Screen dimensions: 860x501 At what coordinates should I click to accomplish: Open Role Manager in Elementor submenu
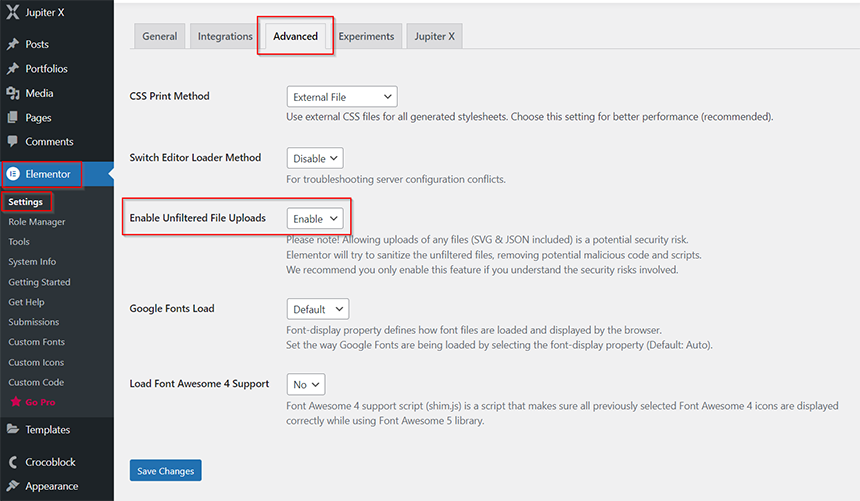point(37,222)
